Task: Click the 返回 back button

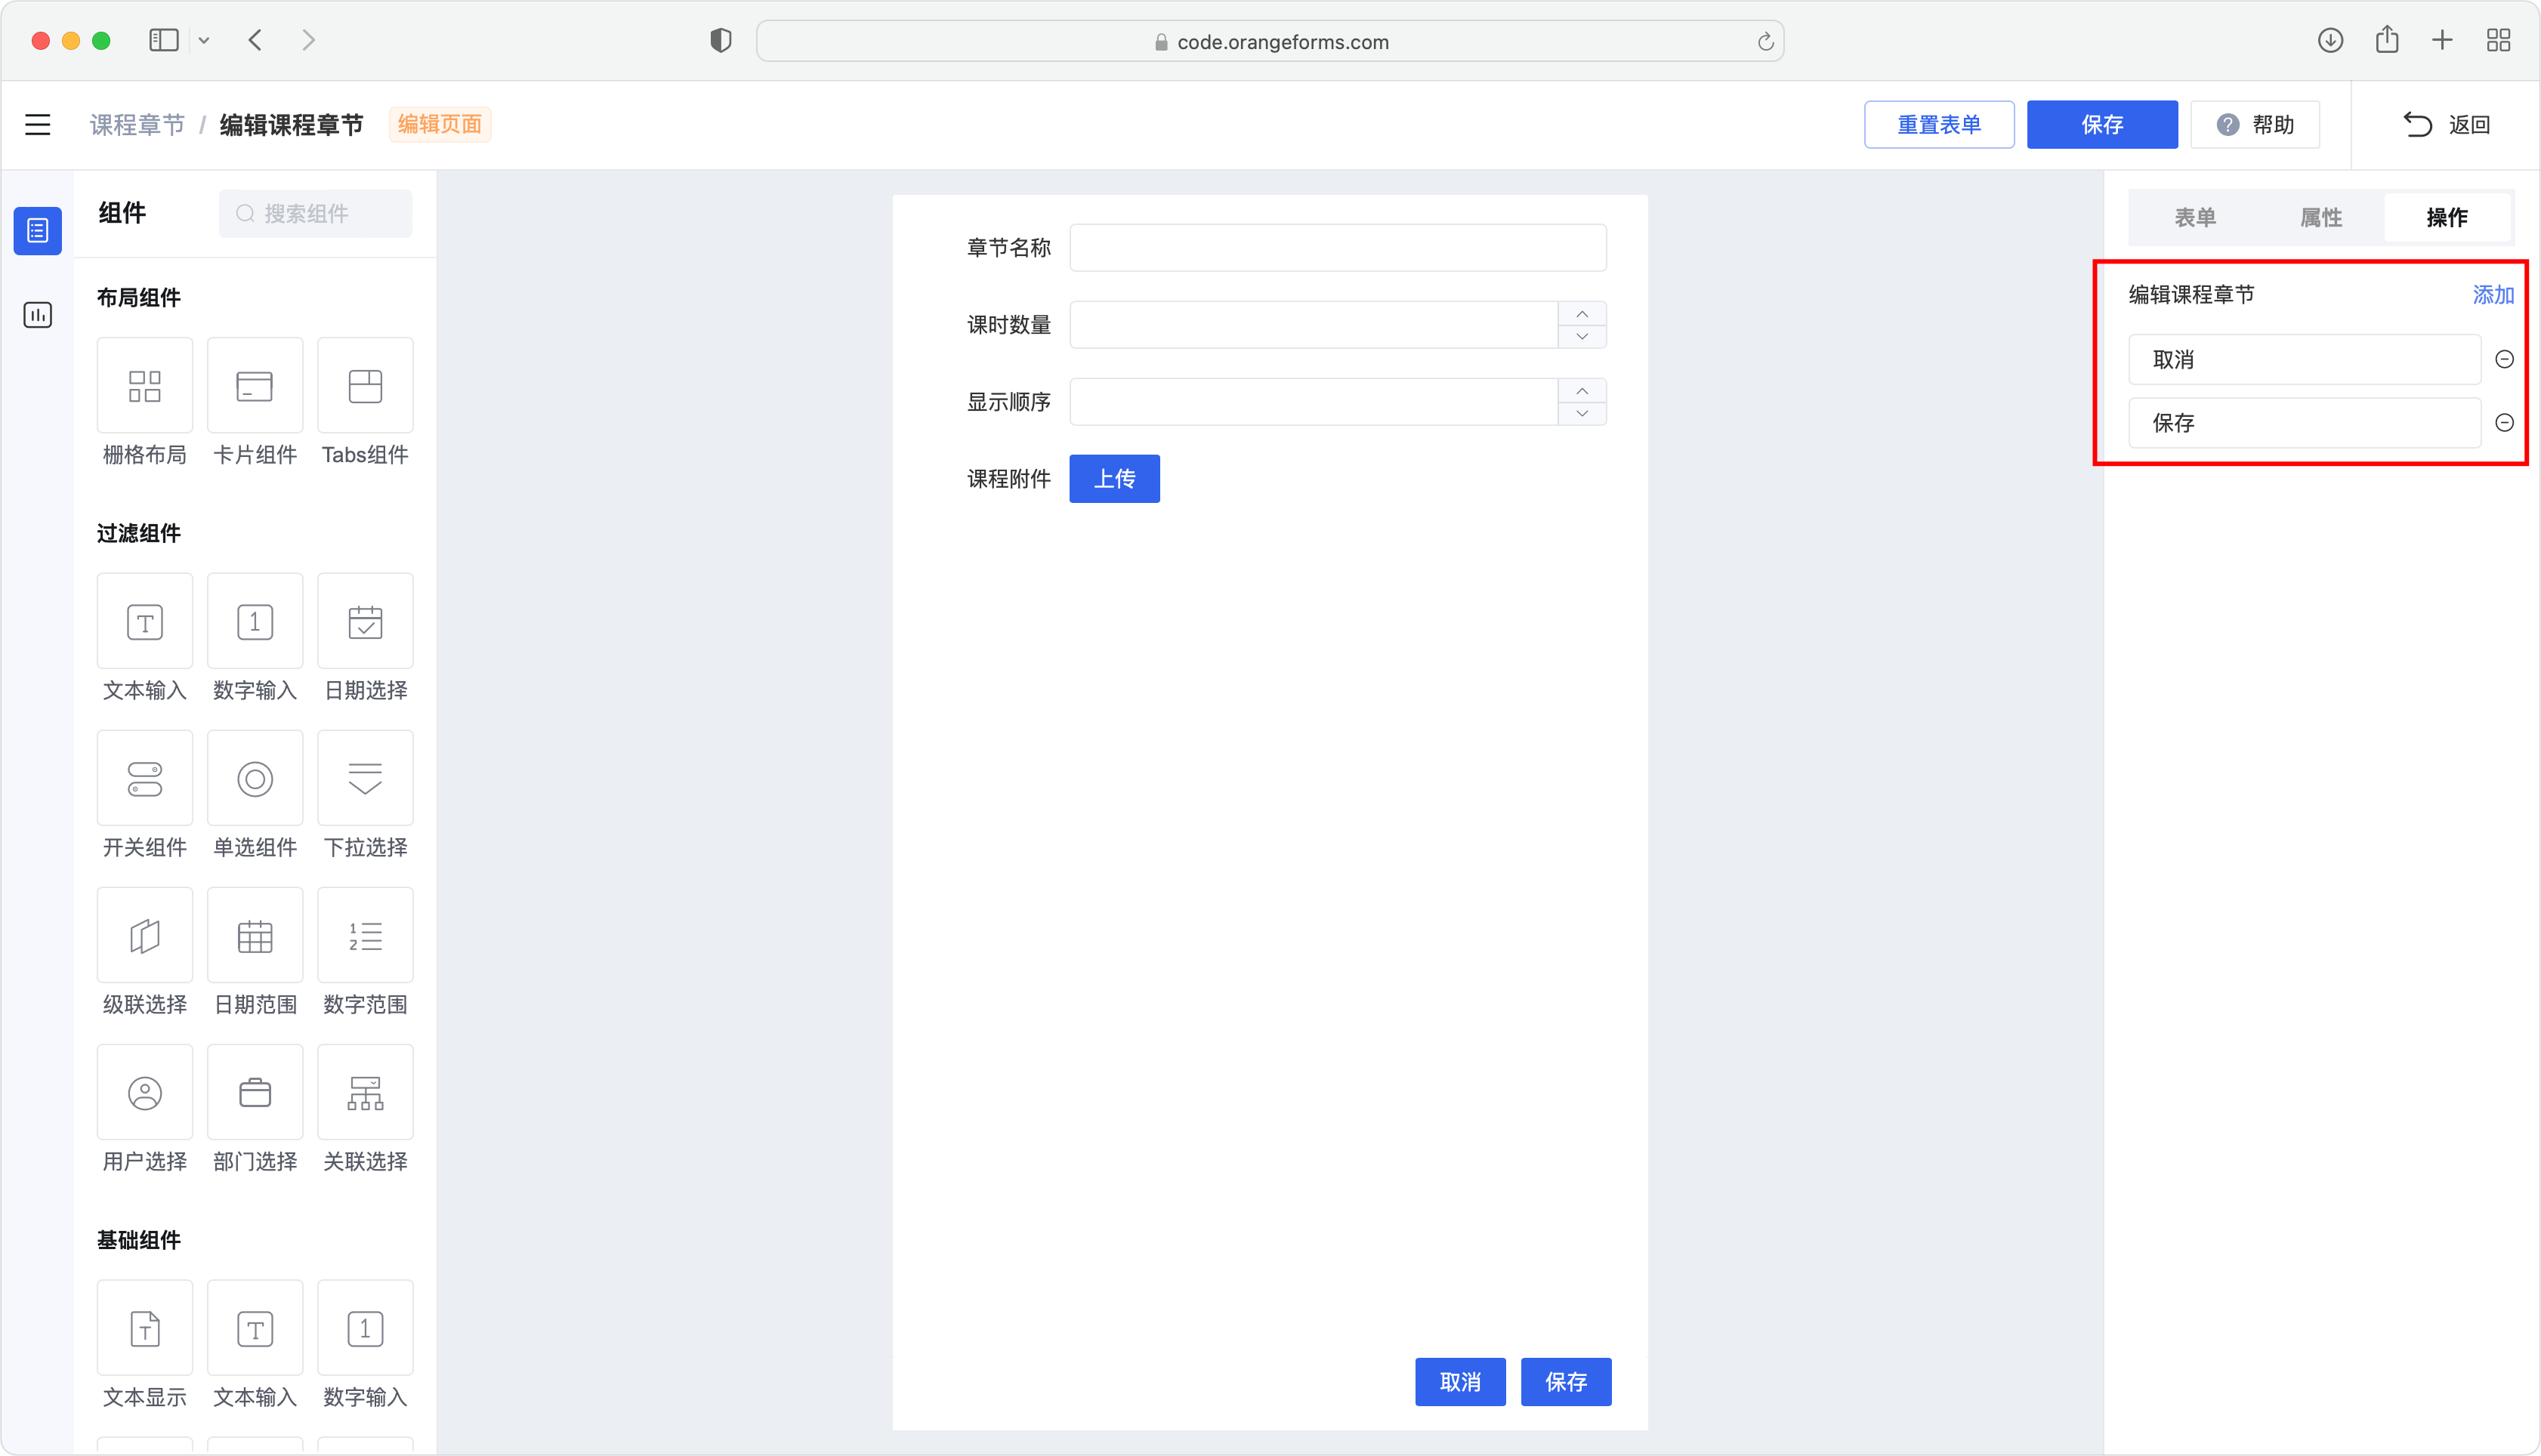Action: point(2446,124)
